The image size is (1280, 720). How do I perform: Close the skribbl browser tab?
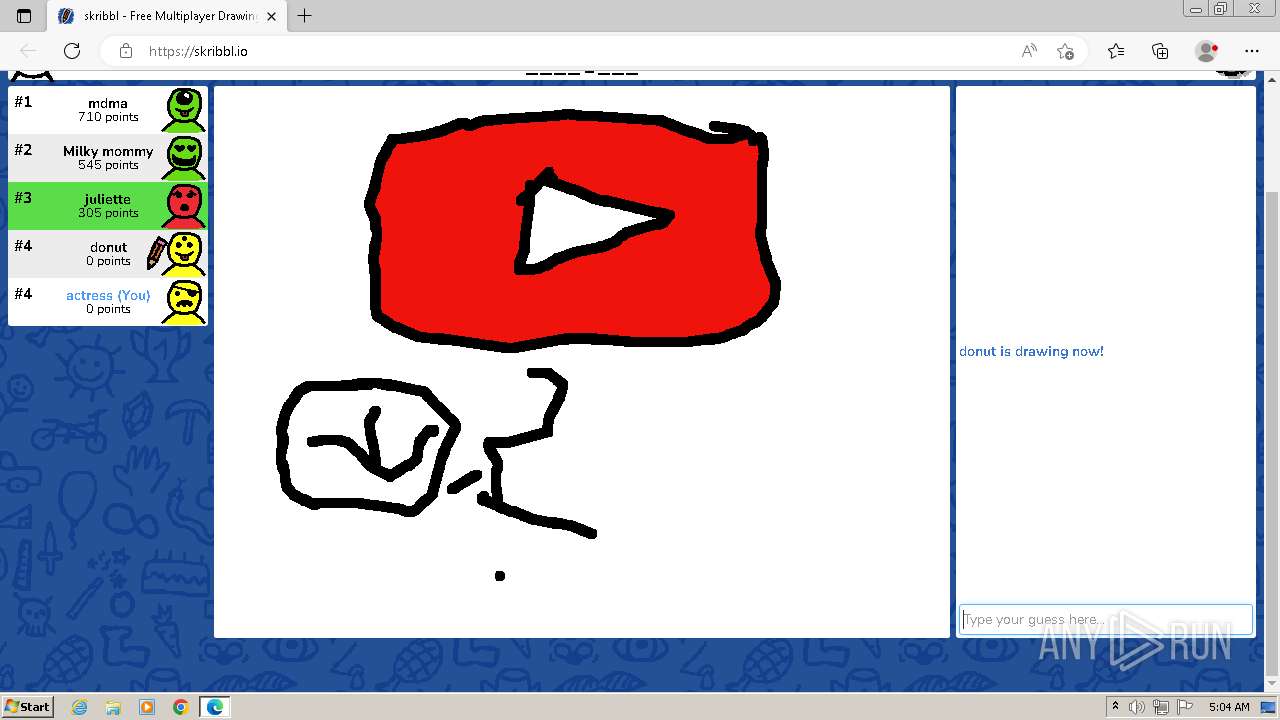[271, 16]
